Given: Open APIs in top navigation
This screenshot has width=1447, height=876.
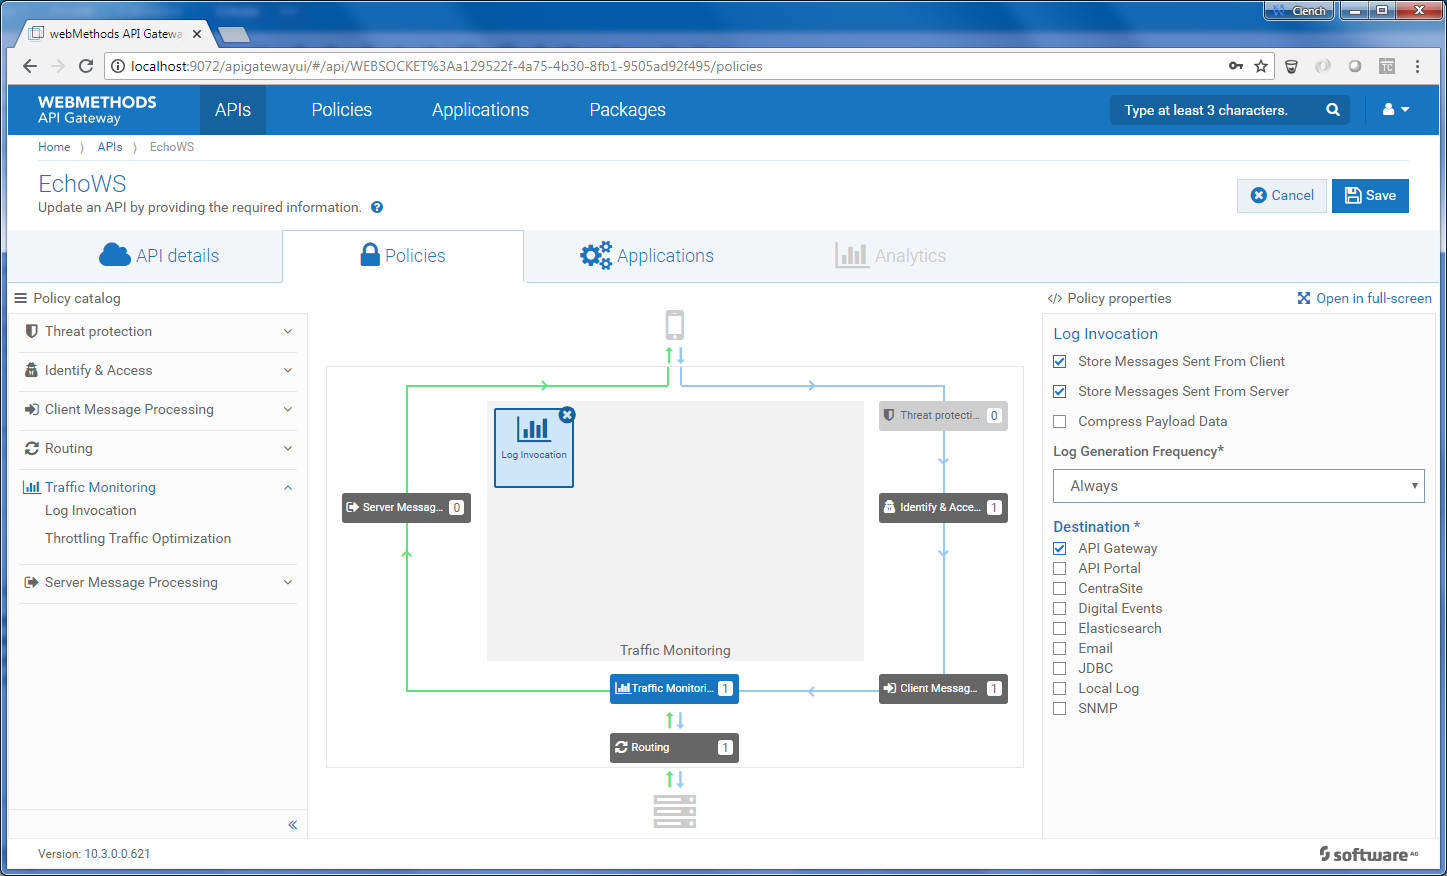Looking at the screenshot, I should (x=233, y=110).
